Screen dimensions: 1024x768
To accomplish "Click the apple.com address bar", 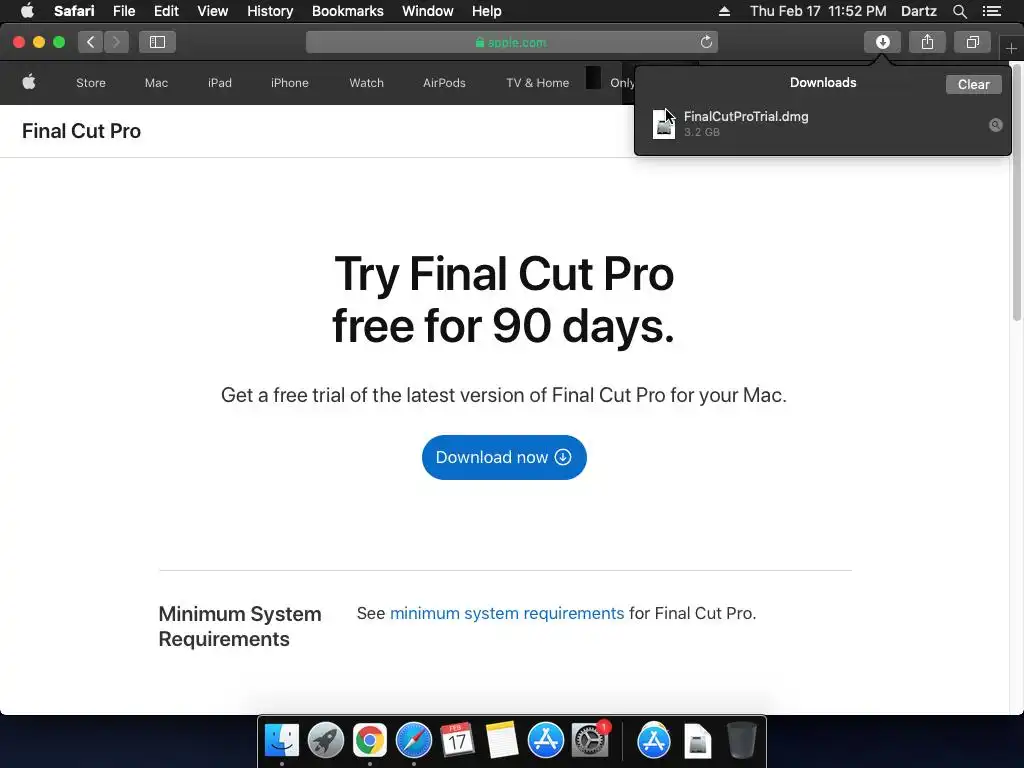I will [x=511, y=42].
